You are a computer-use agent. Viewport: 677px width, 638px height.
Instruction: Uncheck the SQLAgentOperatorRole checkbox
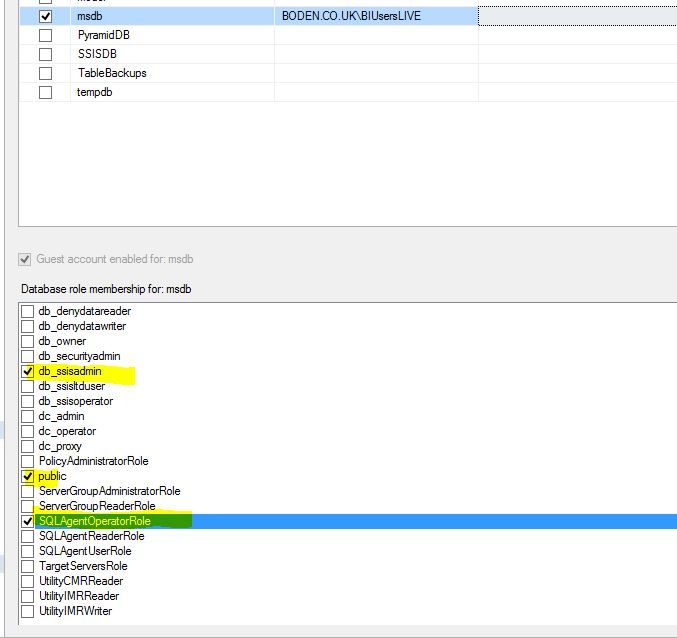[28, 521]
